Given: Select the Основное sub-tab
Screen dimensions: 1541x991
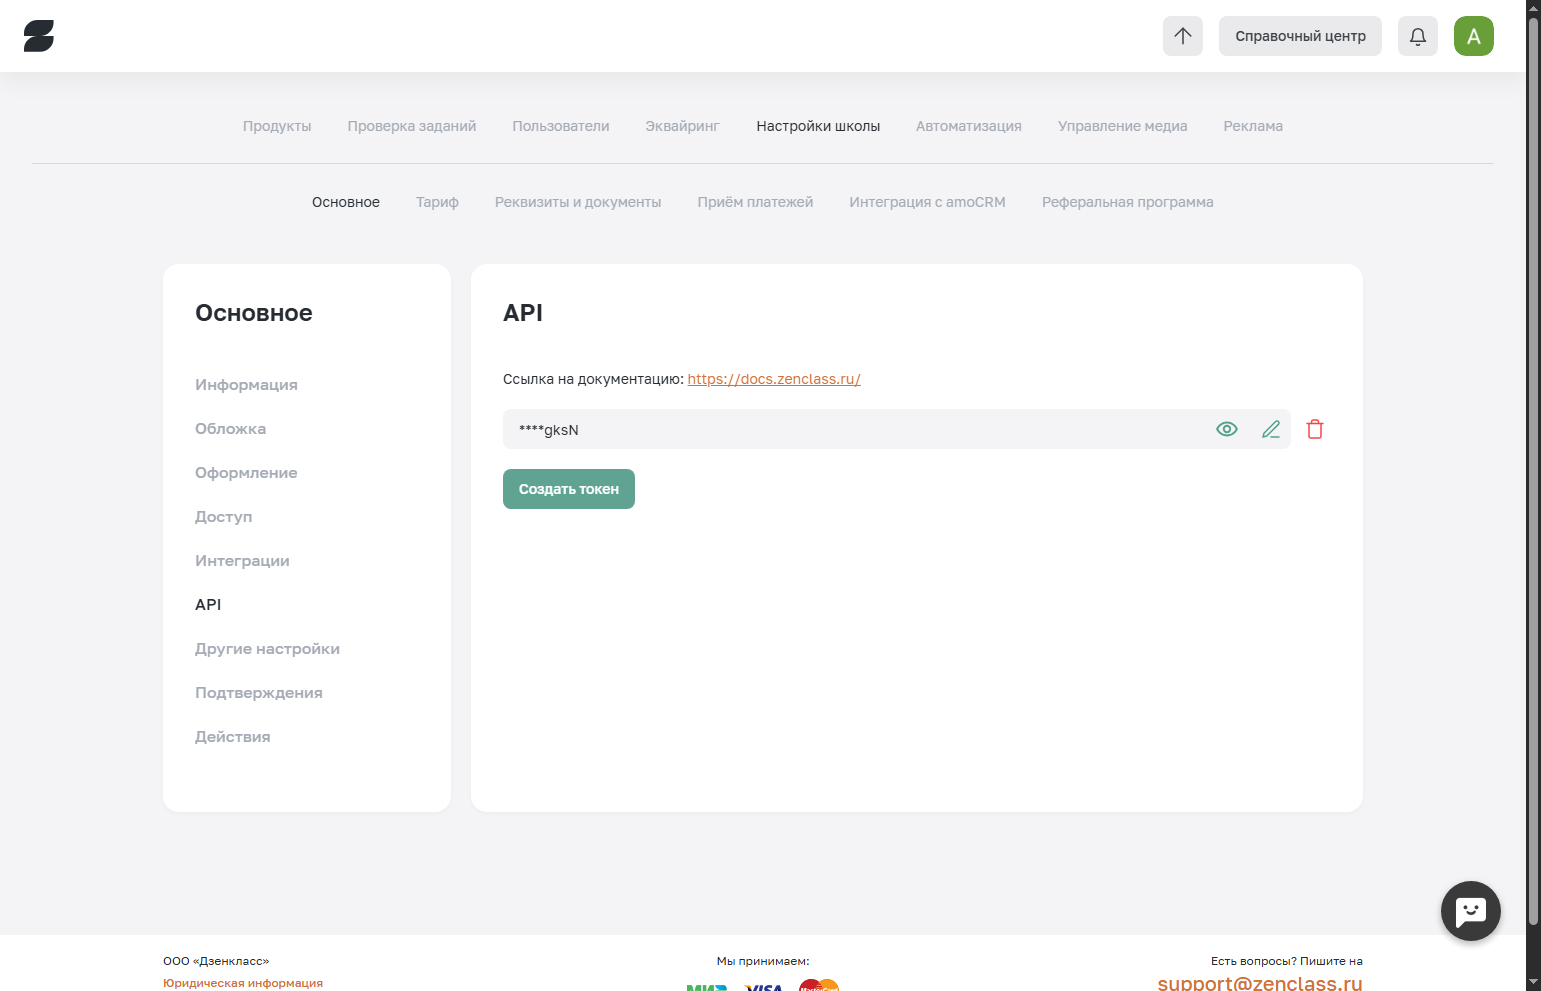Looking at the screenshot, I should click(346, 202).
